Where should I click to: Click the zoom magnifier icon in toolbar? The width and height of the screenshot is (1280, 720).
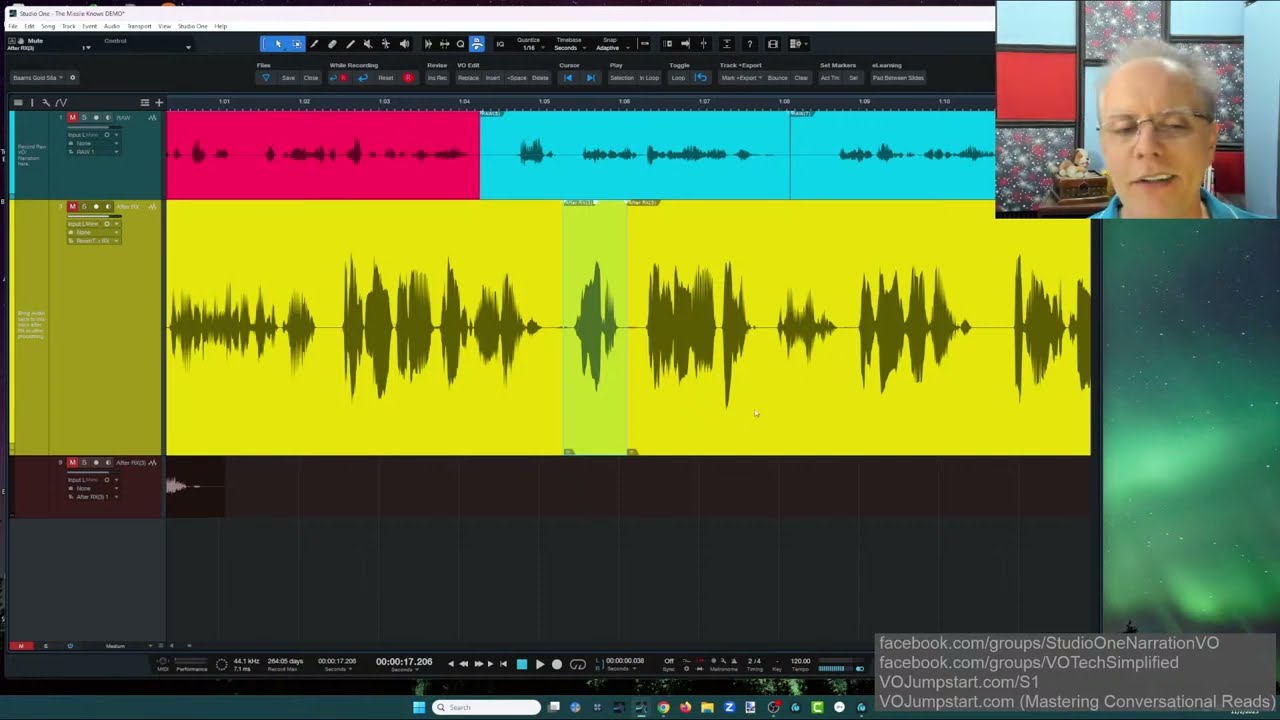461,44
